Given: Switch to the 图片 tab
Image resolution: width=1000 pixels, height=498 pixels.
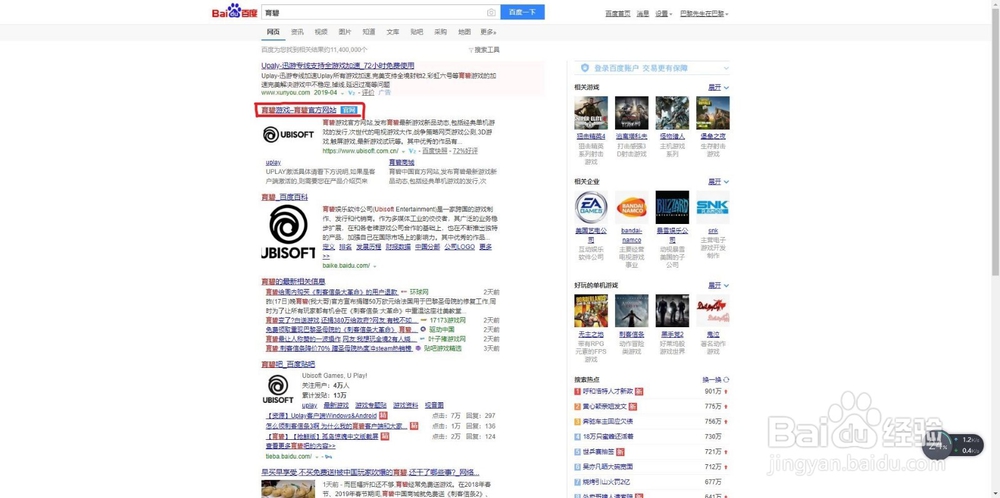Looking at the screenshot, I should tap(344, 32).
